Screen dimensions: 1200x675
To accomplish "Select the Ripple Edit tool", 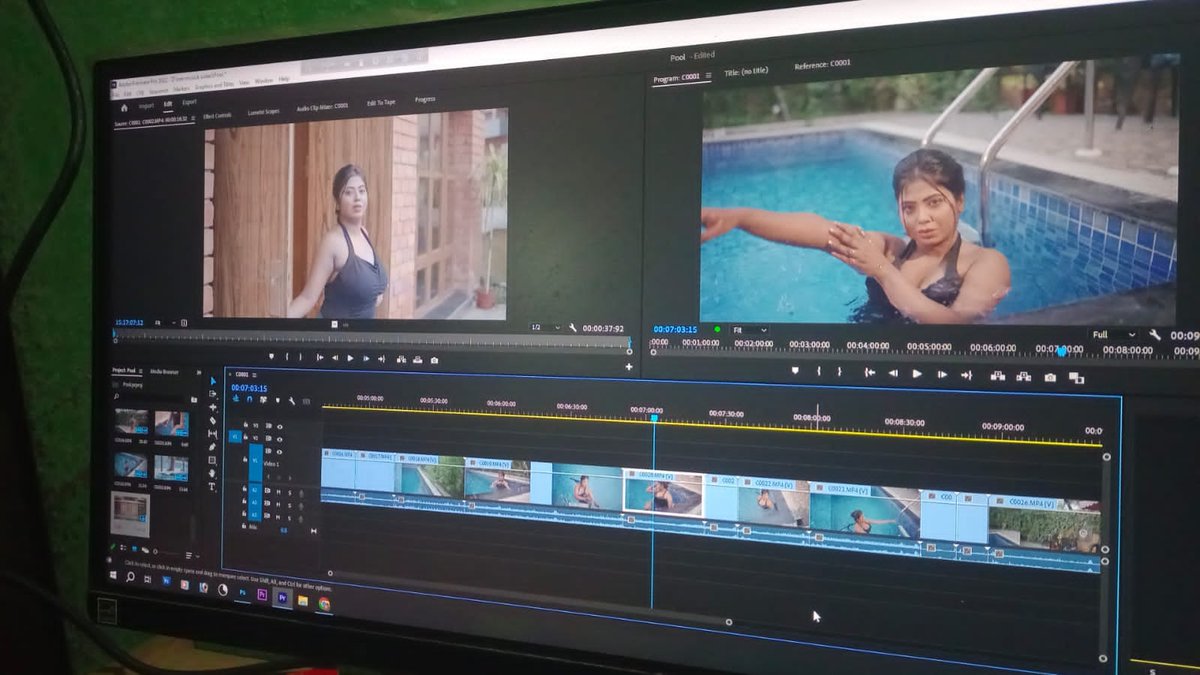I will (x=212, y=407).
